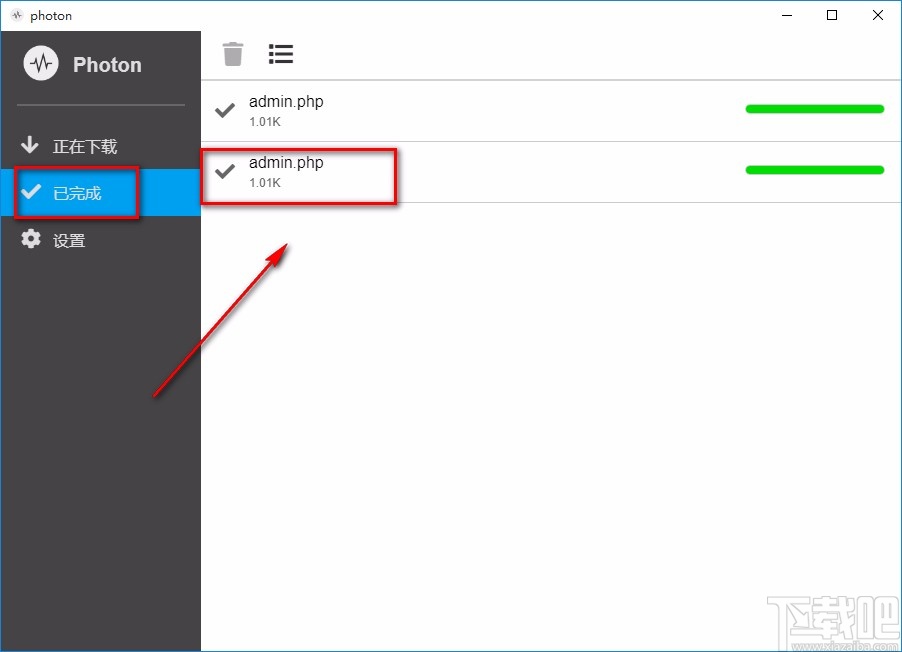Close the photon window
This screenshot has width=902, height=652.
877,16
